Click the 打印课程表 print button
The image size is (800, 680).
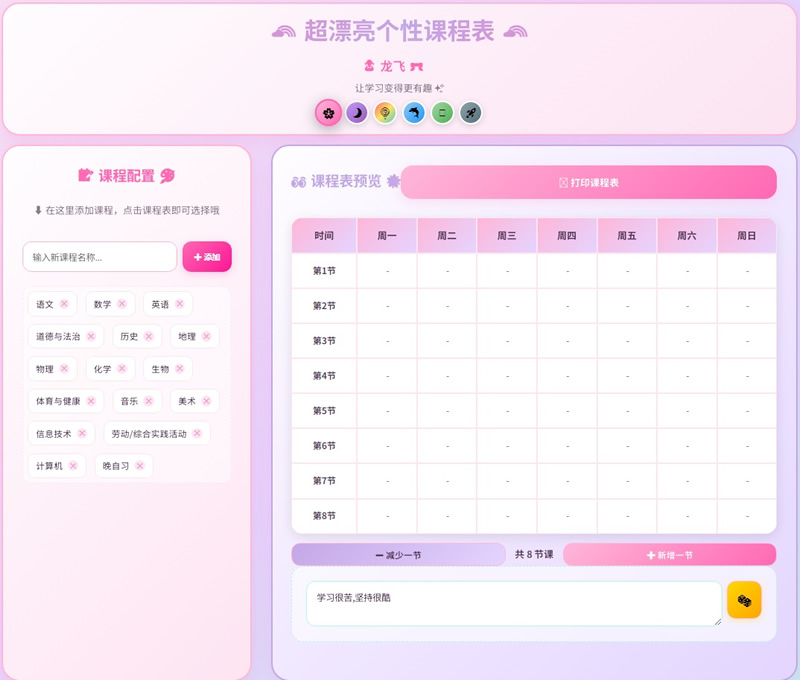(x=588, y=183)
